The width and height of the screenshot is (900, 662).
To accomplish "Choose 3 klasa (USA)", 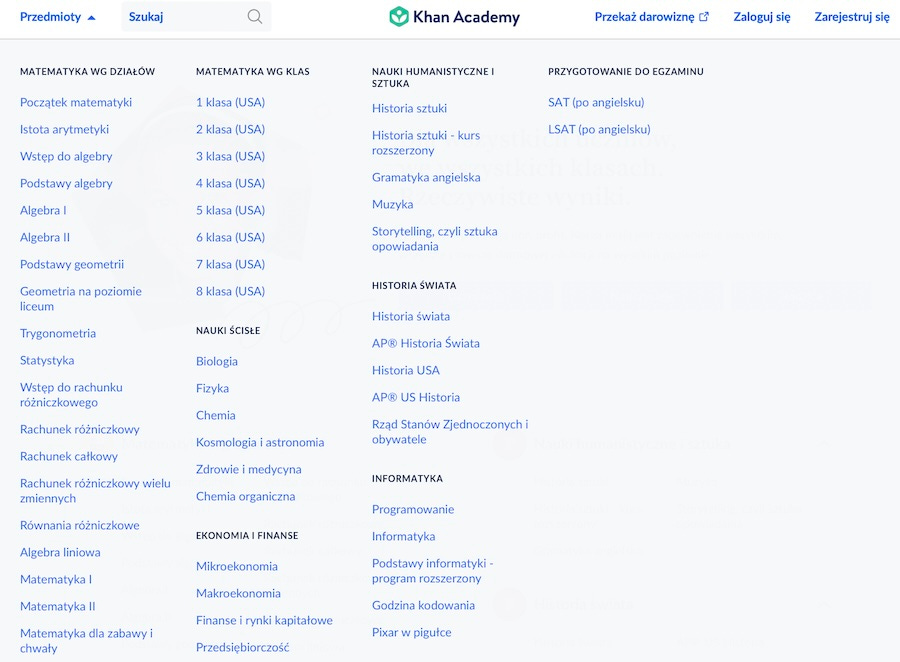I will point(230,156).
